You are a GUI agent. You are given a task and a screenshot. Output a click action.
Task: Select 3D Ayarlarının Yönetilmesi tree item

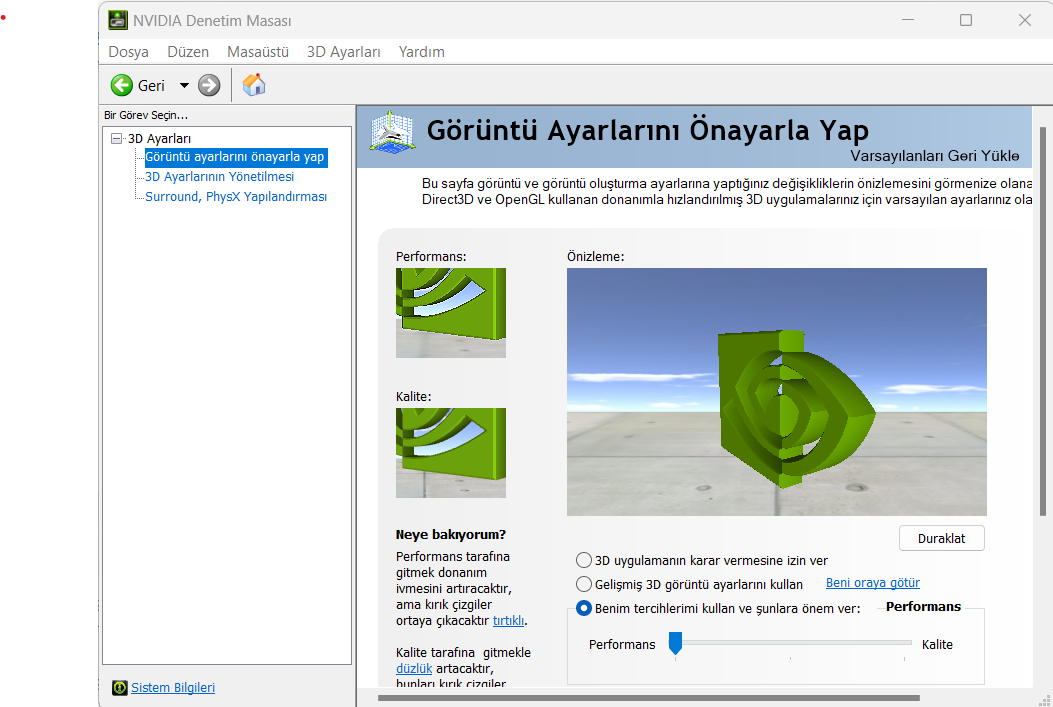click(220, 177)
